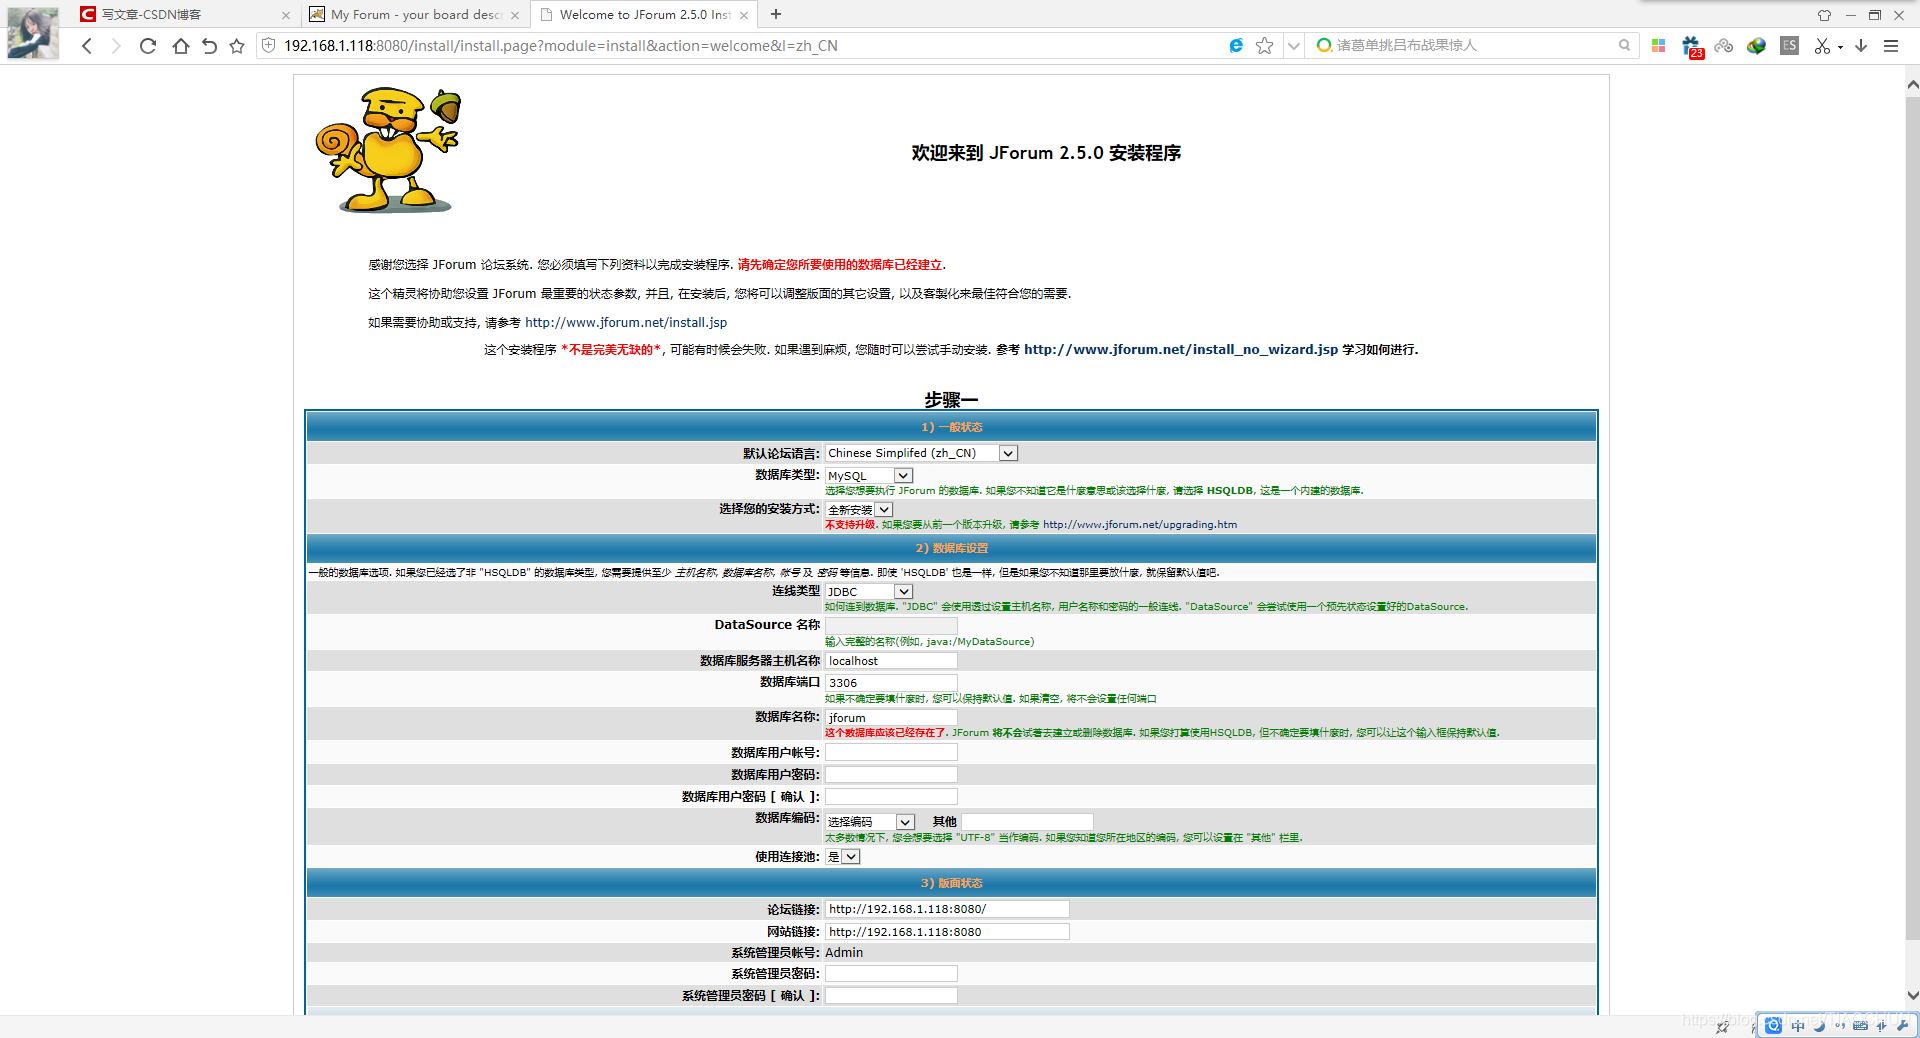The width and height of the screenshot is (1920, 1038).
Task: Click the rocket accelerator icon in status bar
Action: pos(1722,1027)
